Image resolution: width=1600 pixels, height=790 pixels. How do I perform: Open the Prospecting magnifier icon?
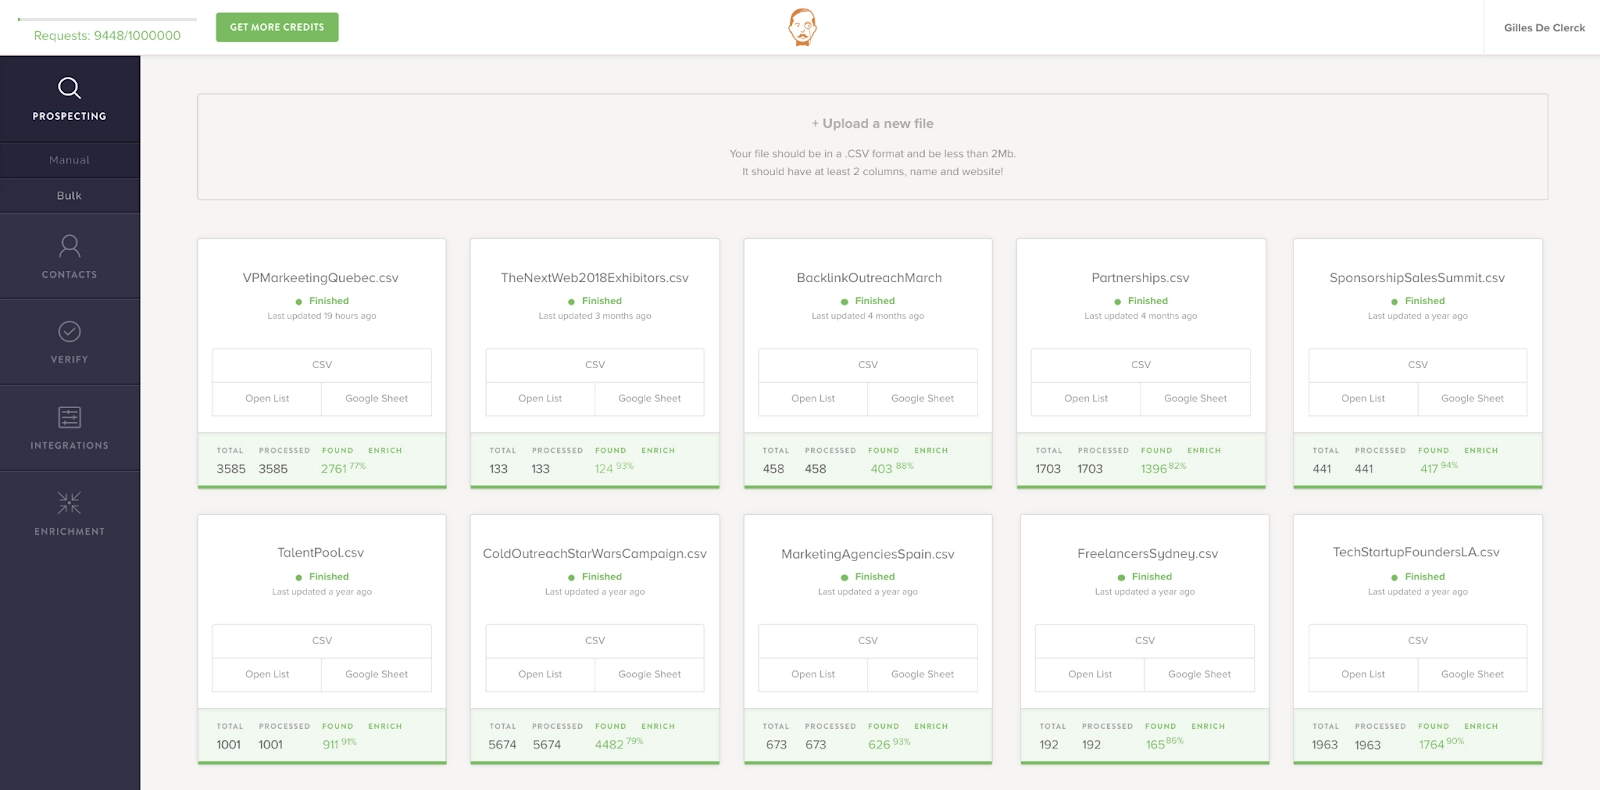[x=69, y=88]
